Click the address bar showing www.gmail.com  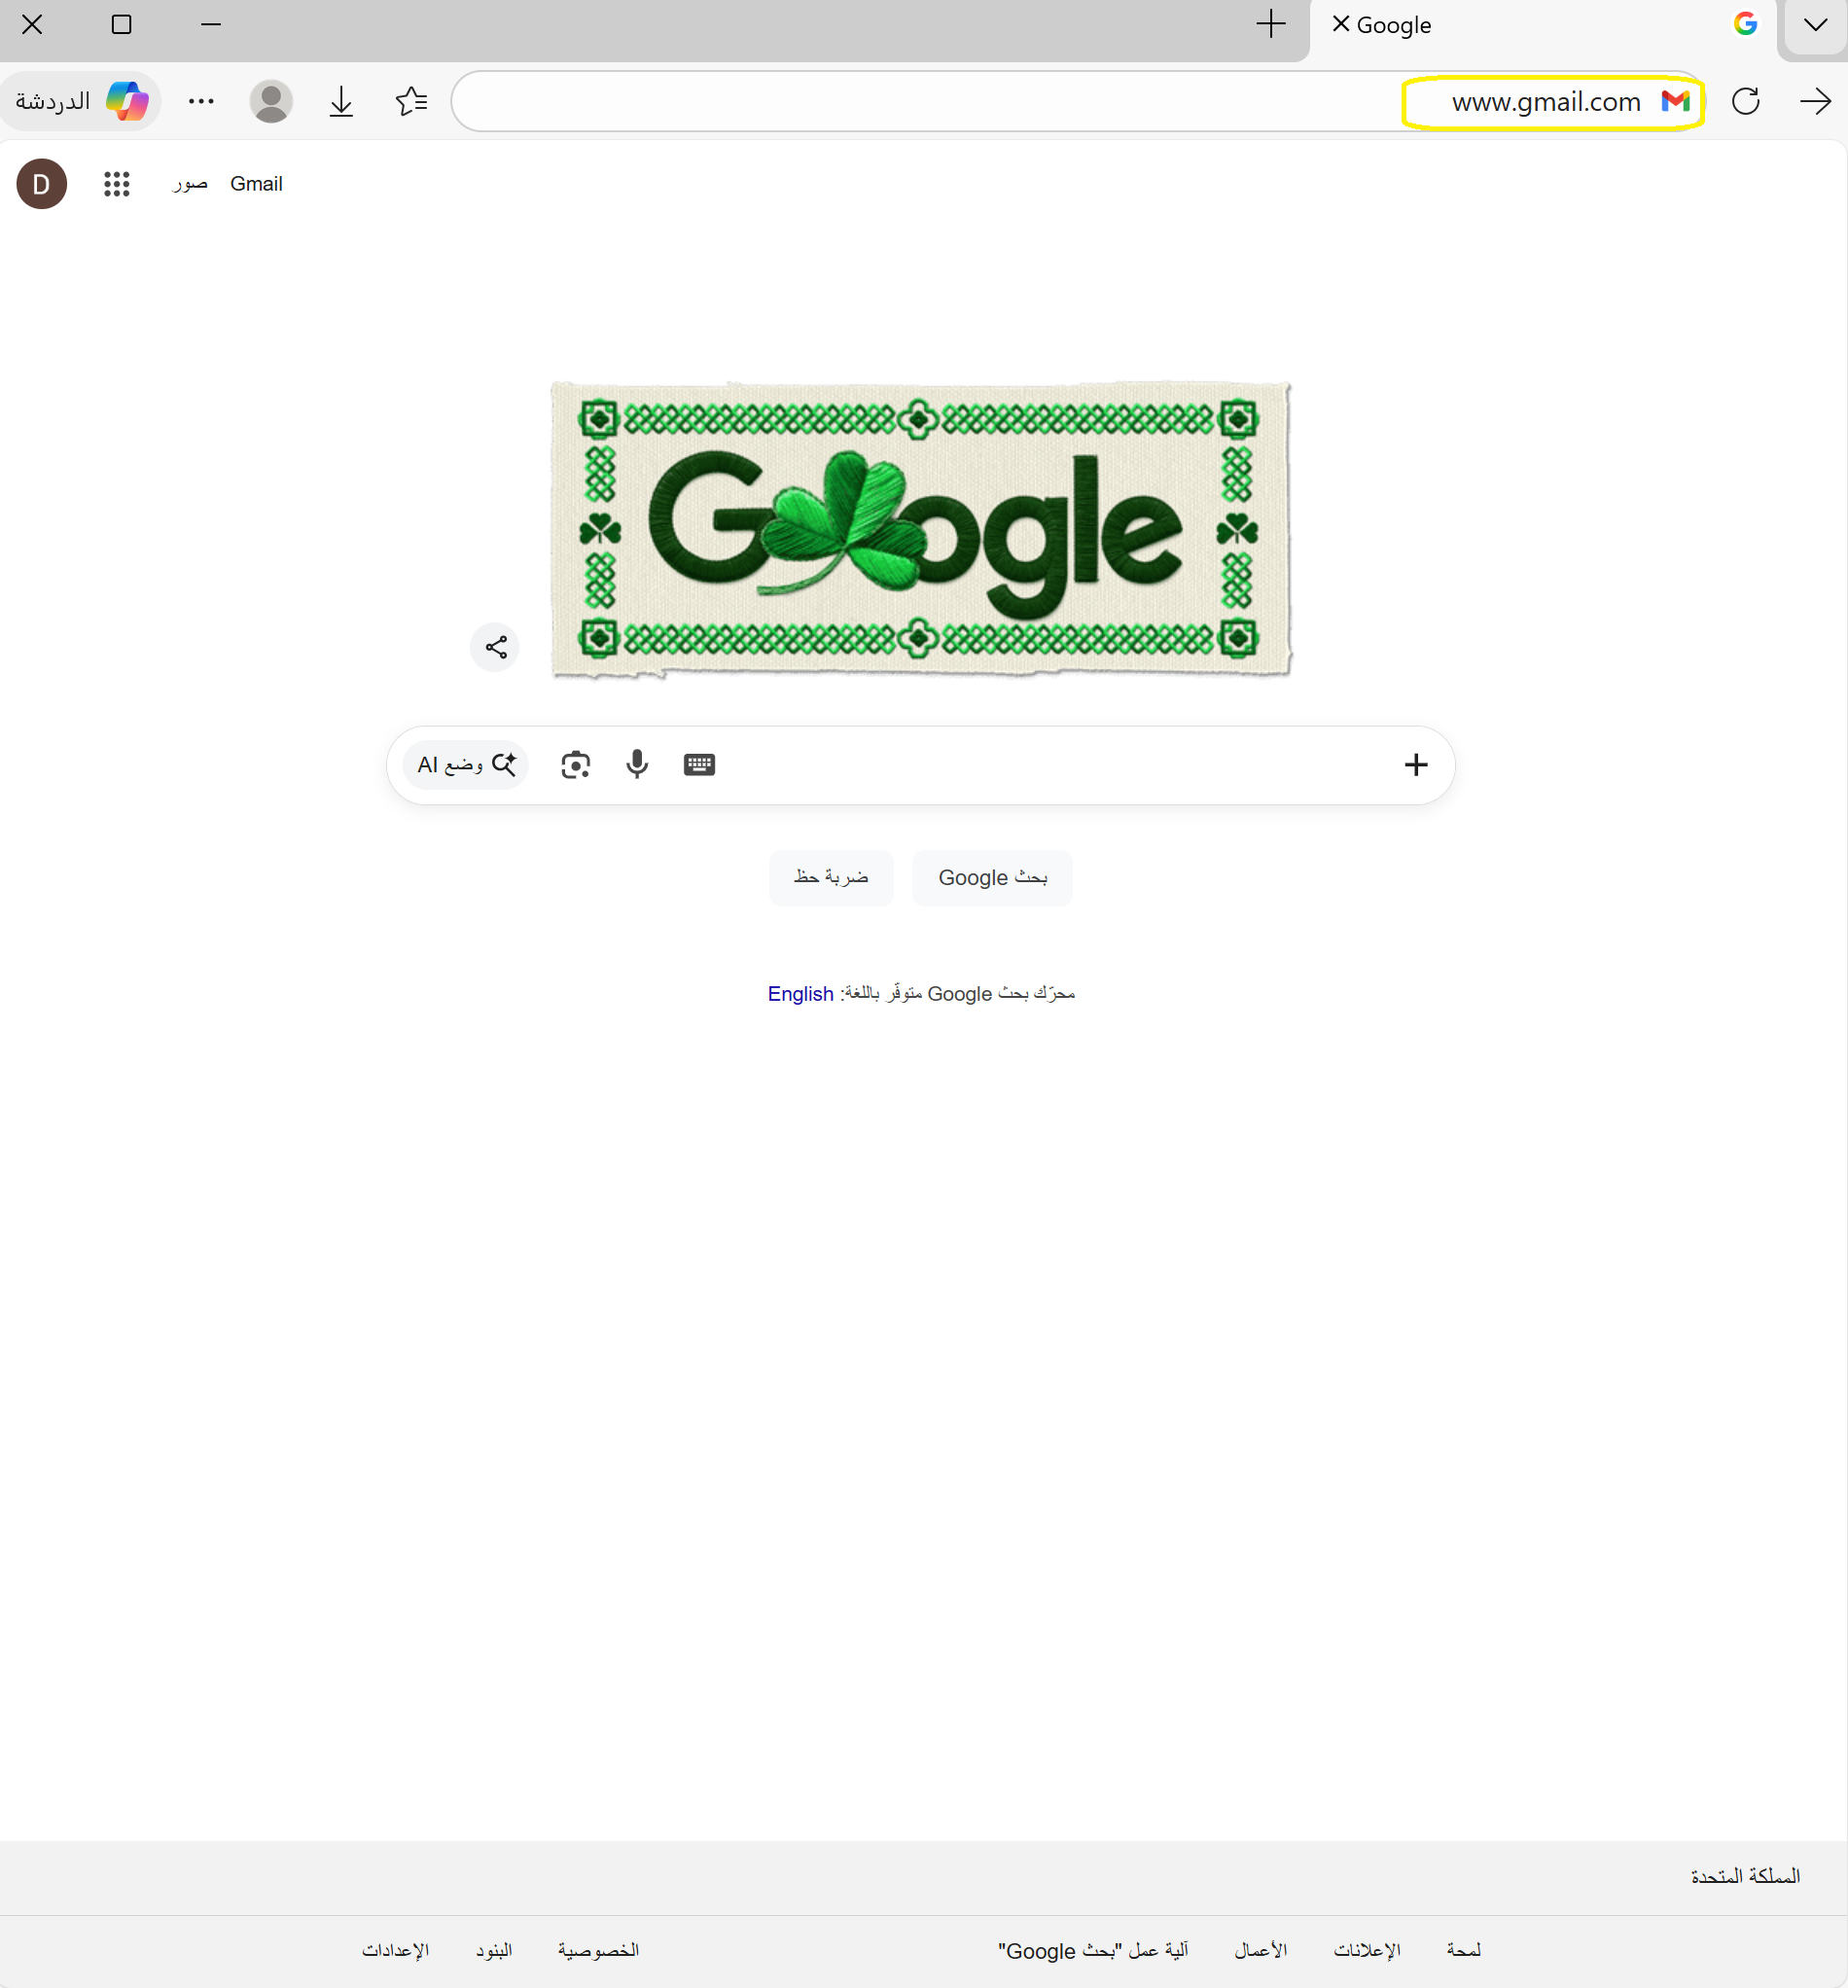coord(1078,101)
